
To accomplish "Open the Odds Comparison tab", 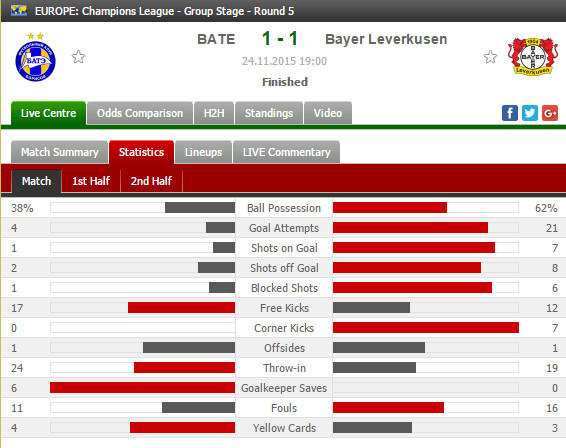I will (x=140, y=113).
